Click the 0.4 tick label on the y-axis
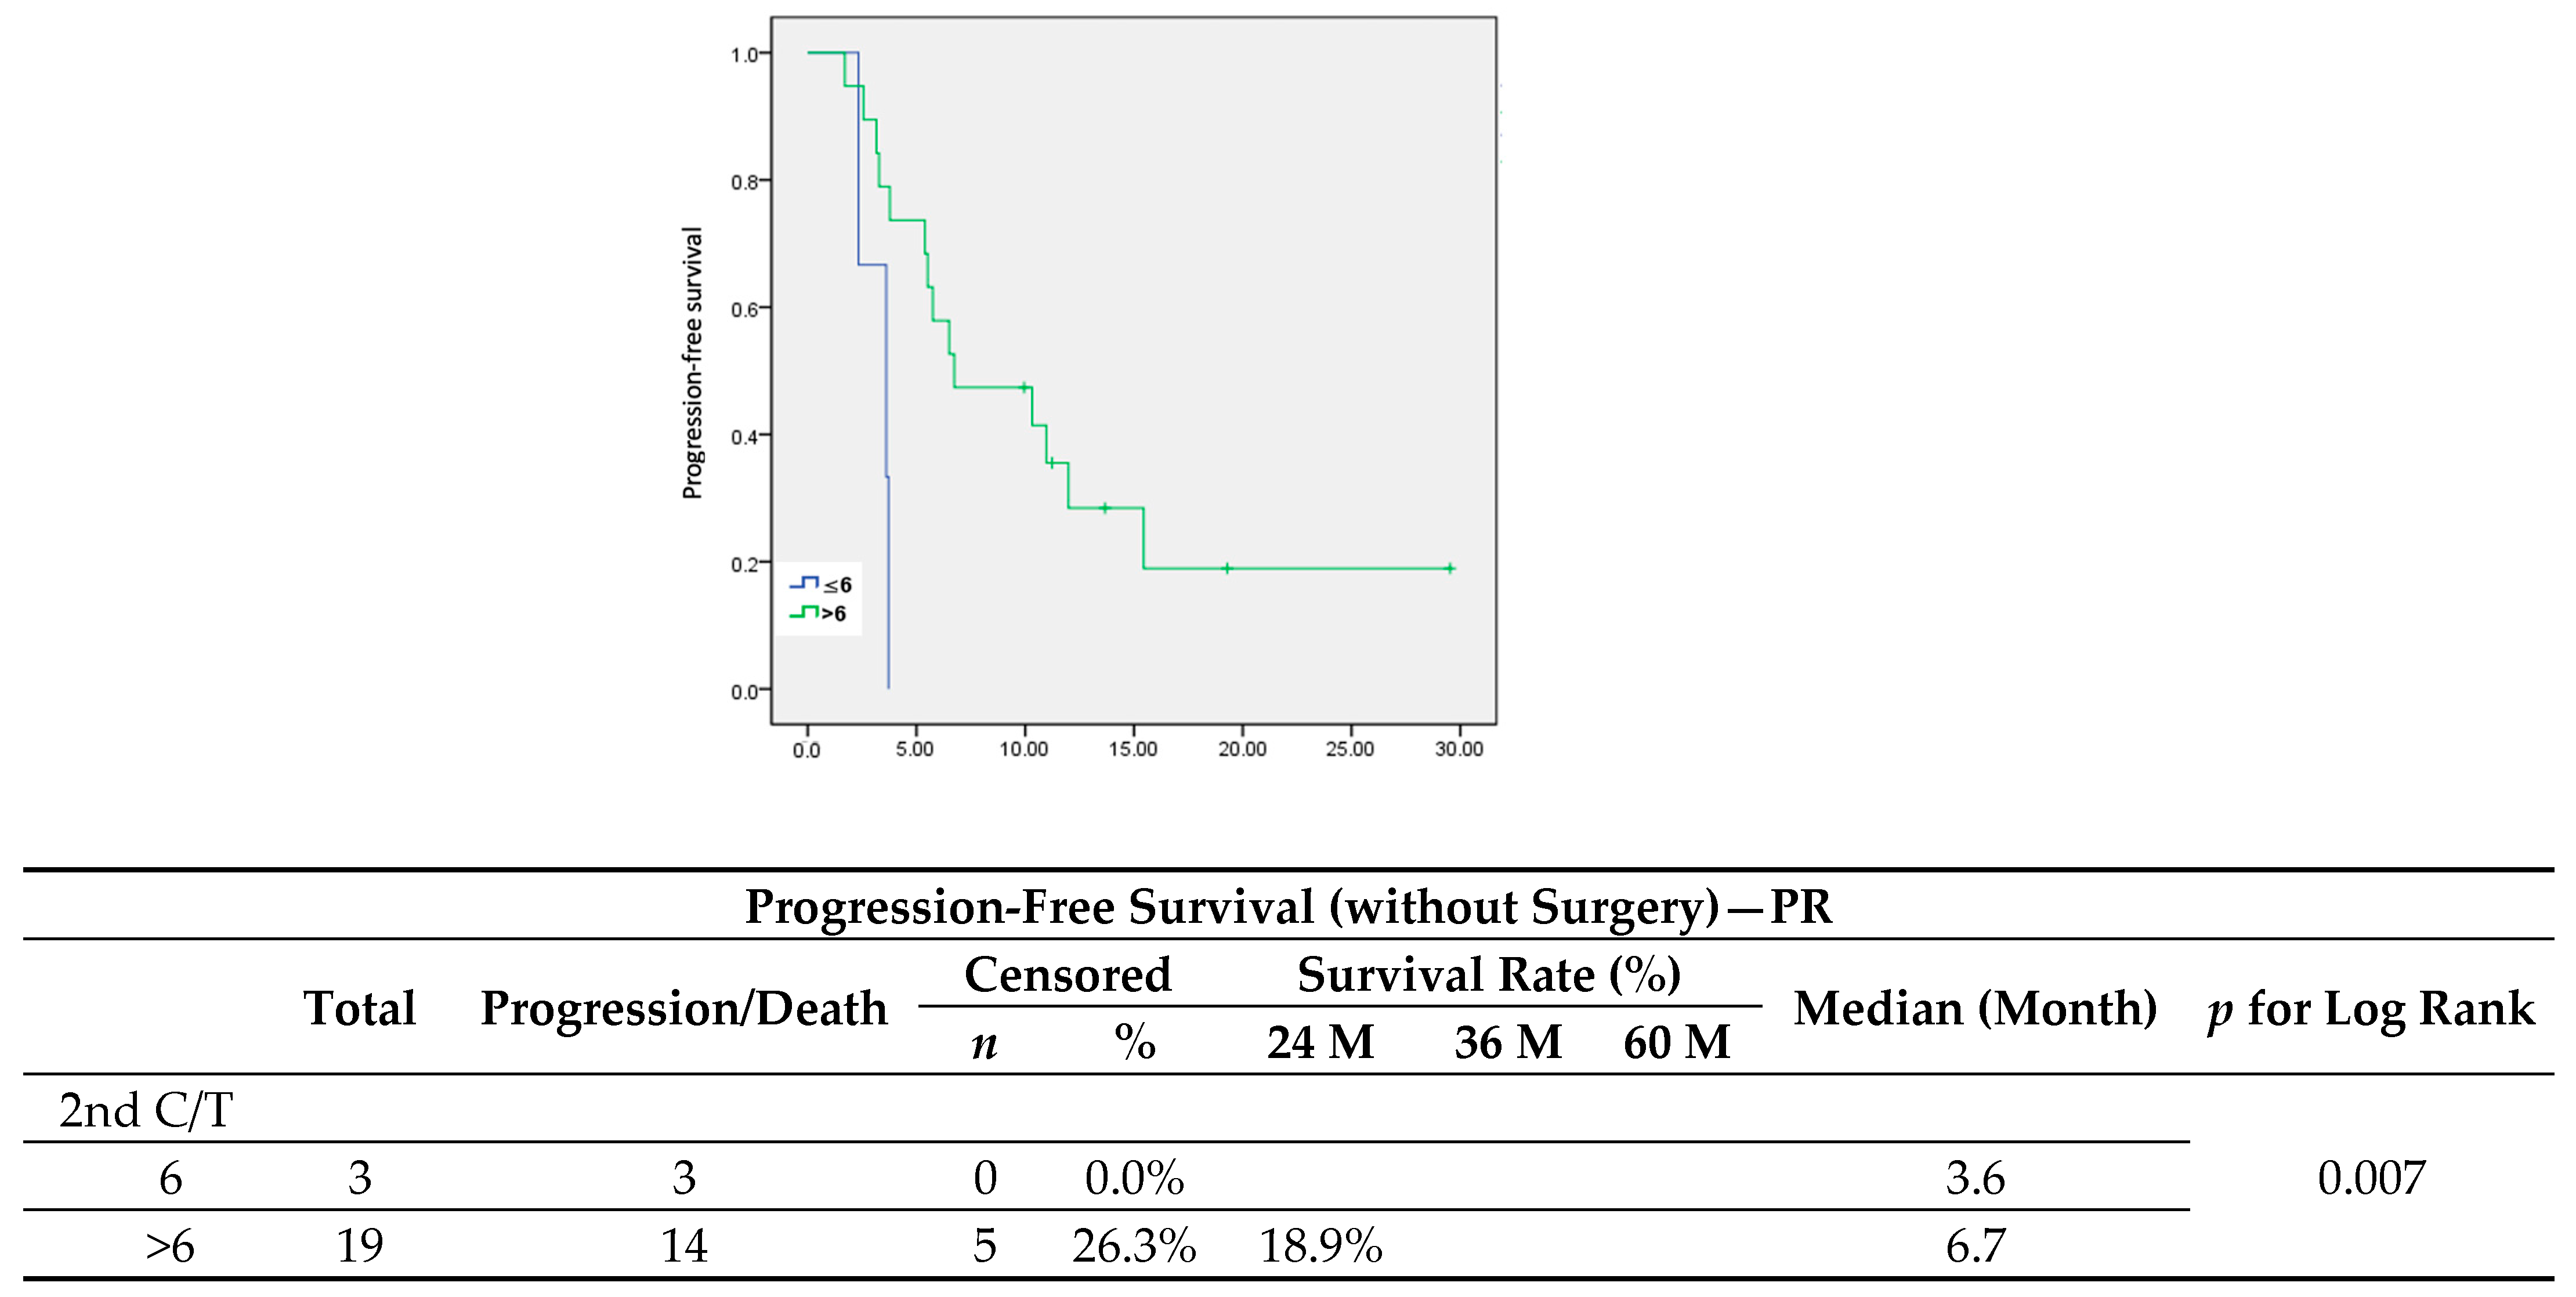 pos(744,437)
